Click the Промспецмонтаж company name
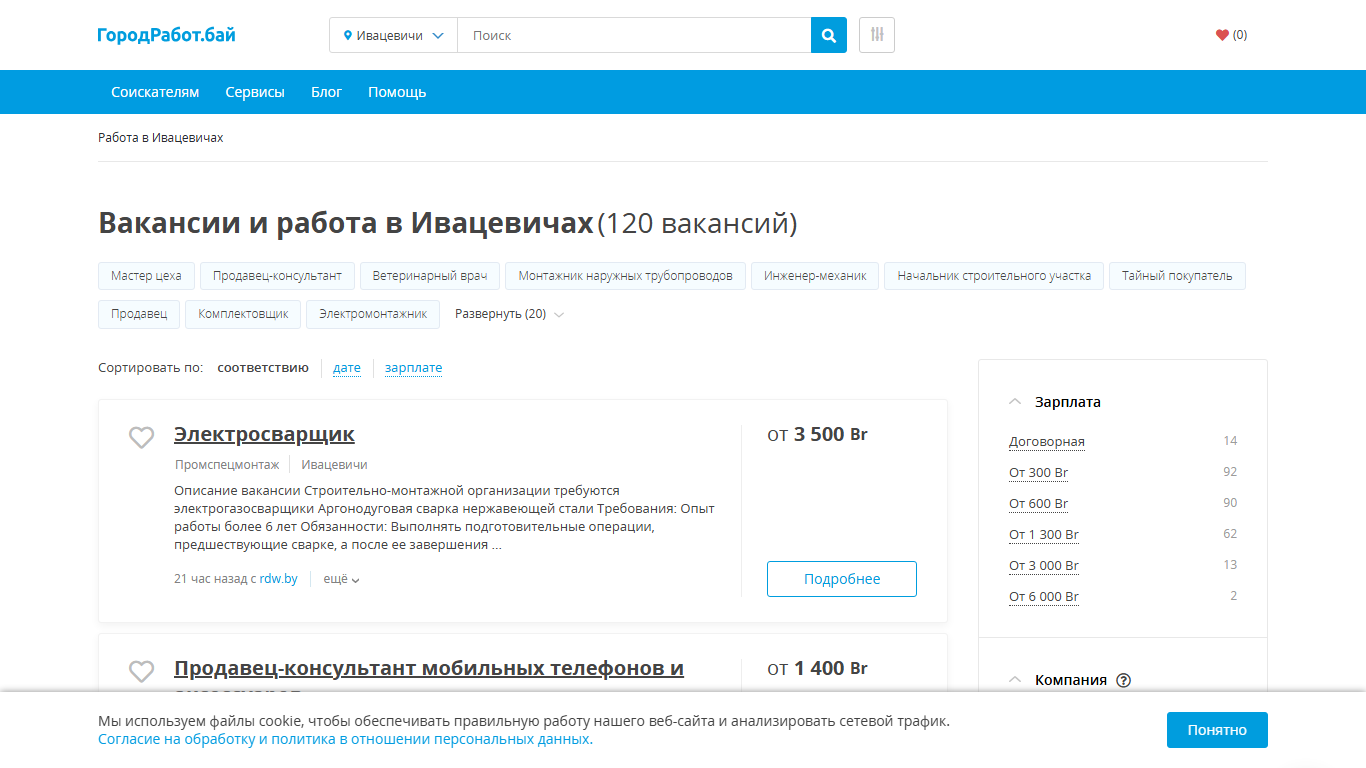 227,465
